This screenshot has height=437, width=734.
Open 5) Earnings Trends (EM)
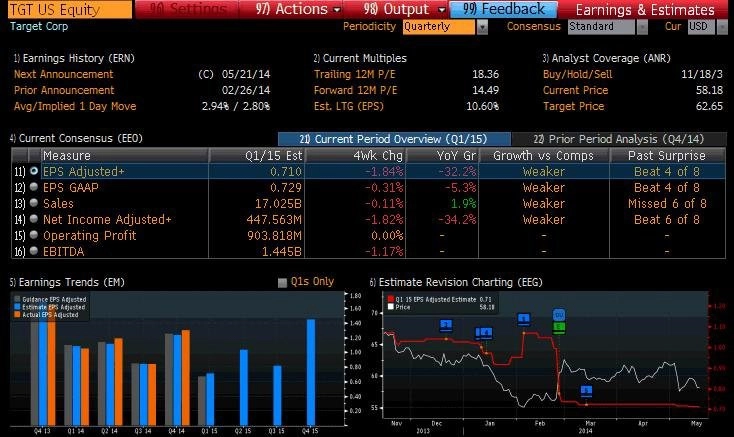[x=67, y=282]
